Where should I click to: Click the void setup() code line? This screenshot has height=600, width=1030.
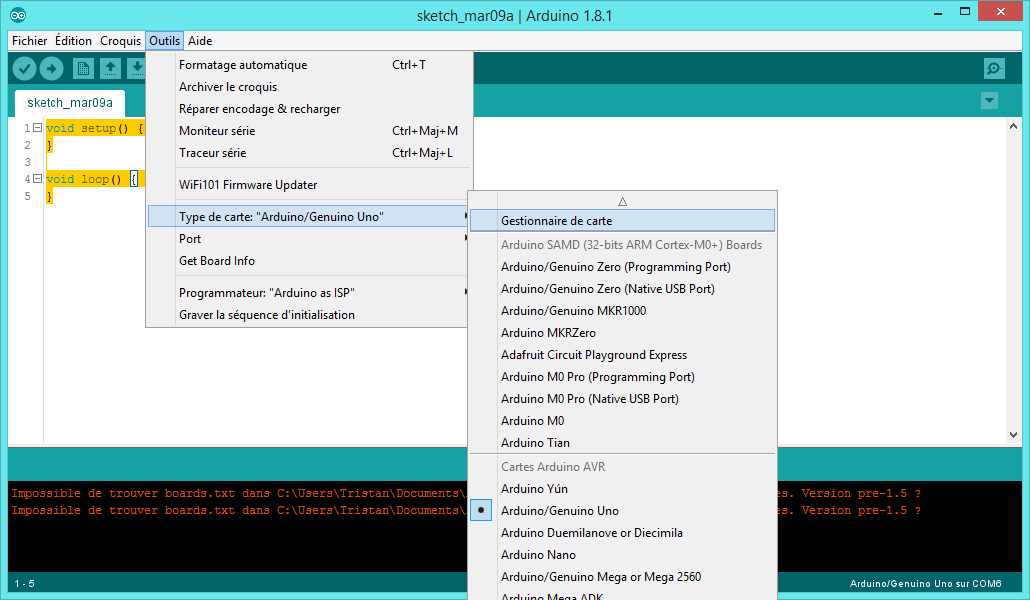[95, 128]
